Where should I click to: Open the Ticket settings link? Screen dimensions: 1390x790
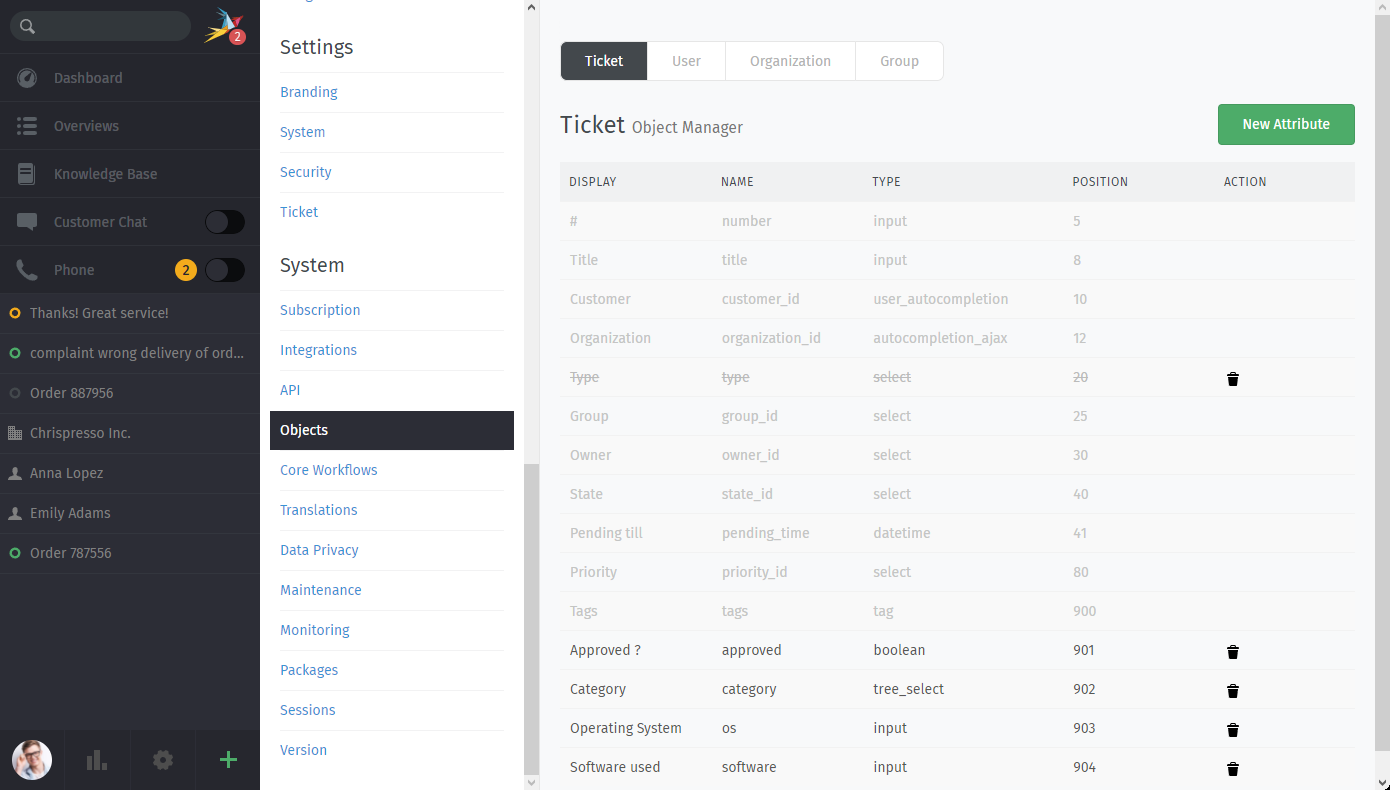point(299,212)
